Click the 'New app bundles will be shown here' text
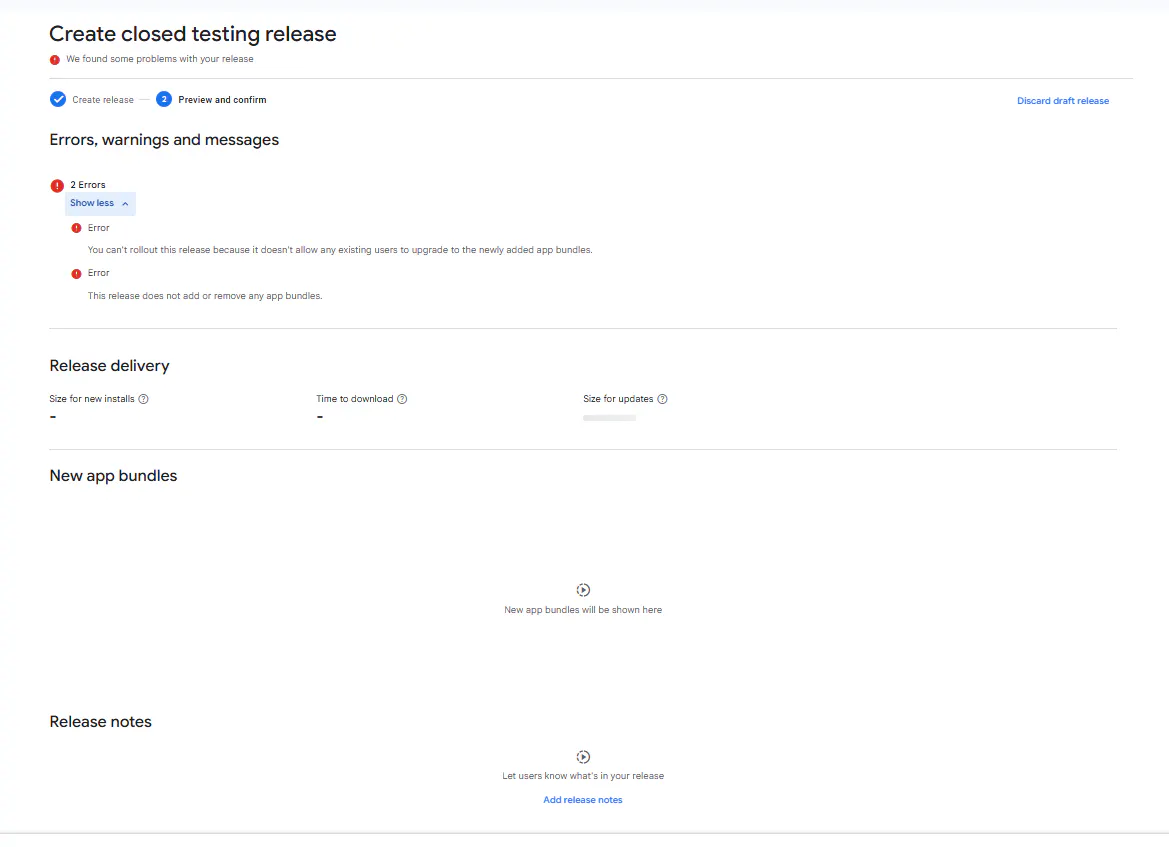This screenshot has height=847, width=1169. [x=583, y=610]
